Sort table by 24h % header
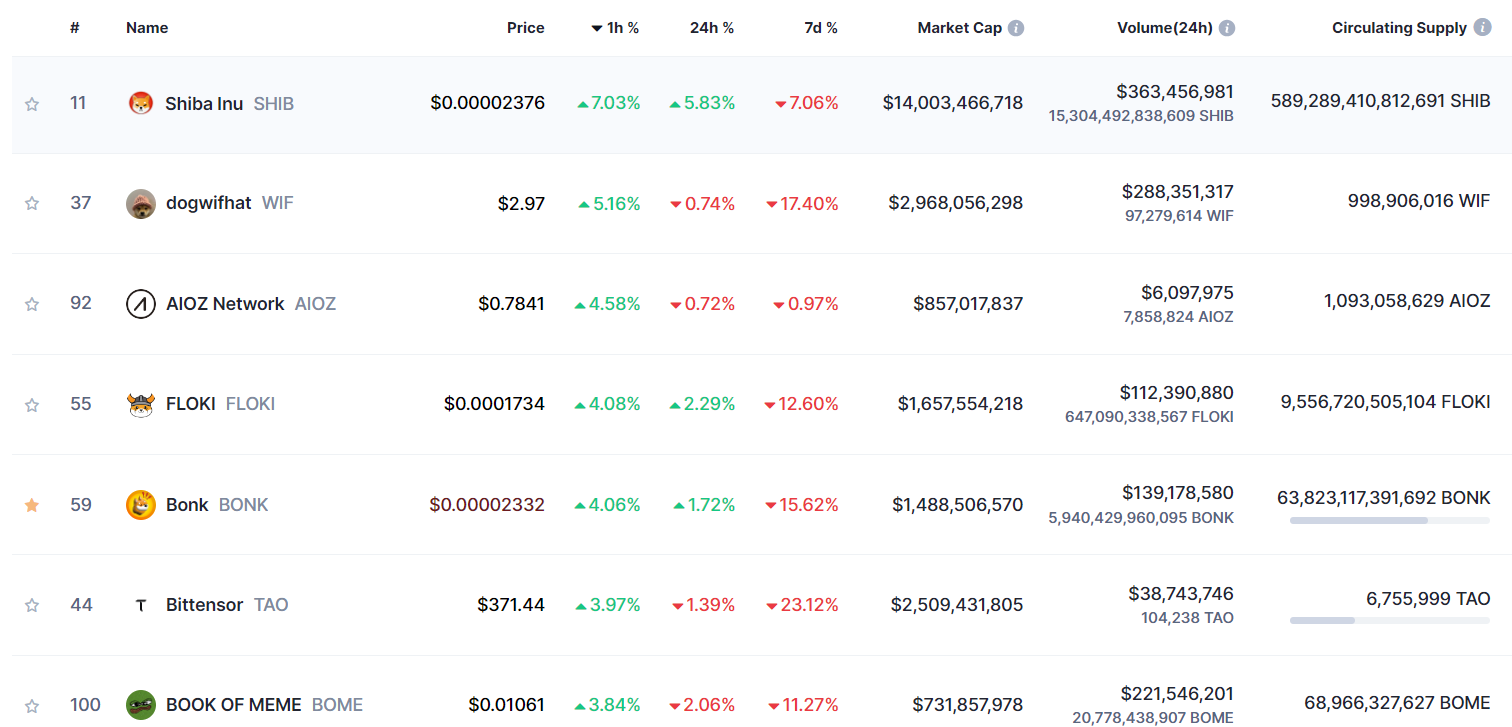 pos(712,28)
